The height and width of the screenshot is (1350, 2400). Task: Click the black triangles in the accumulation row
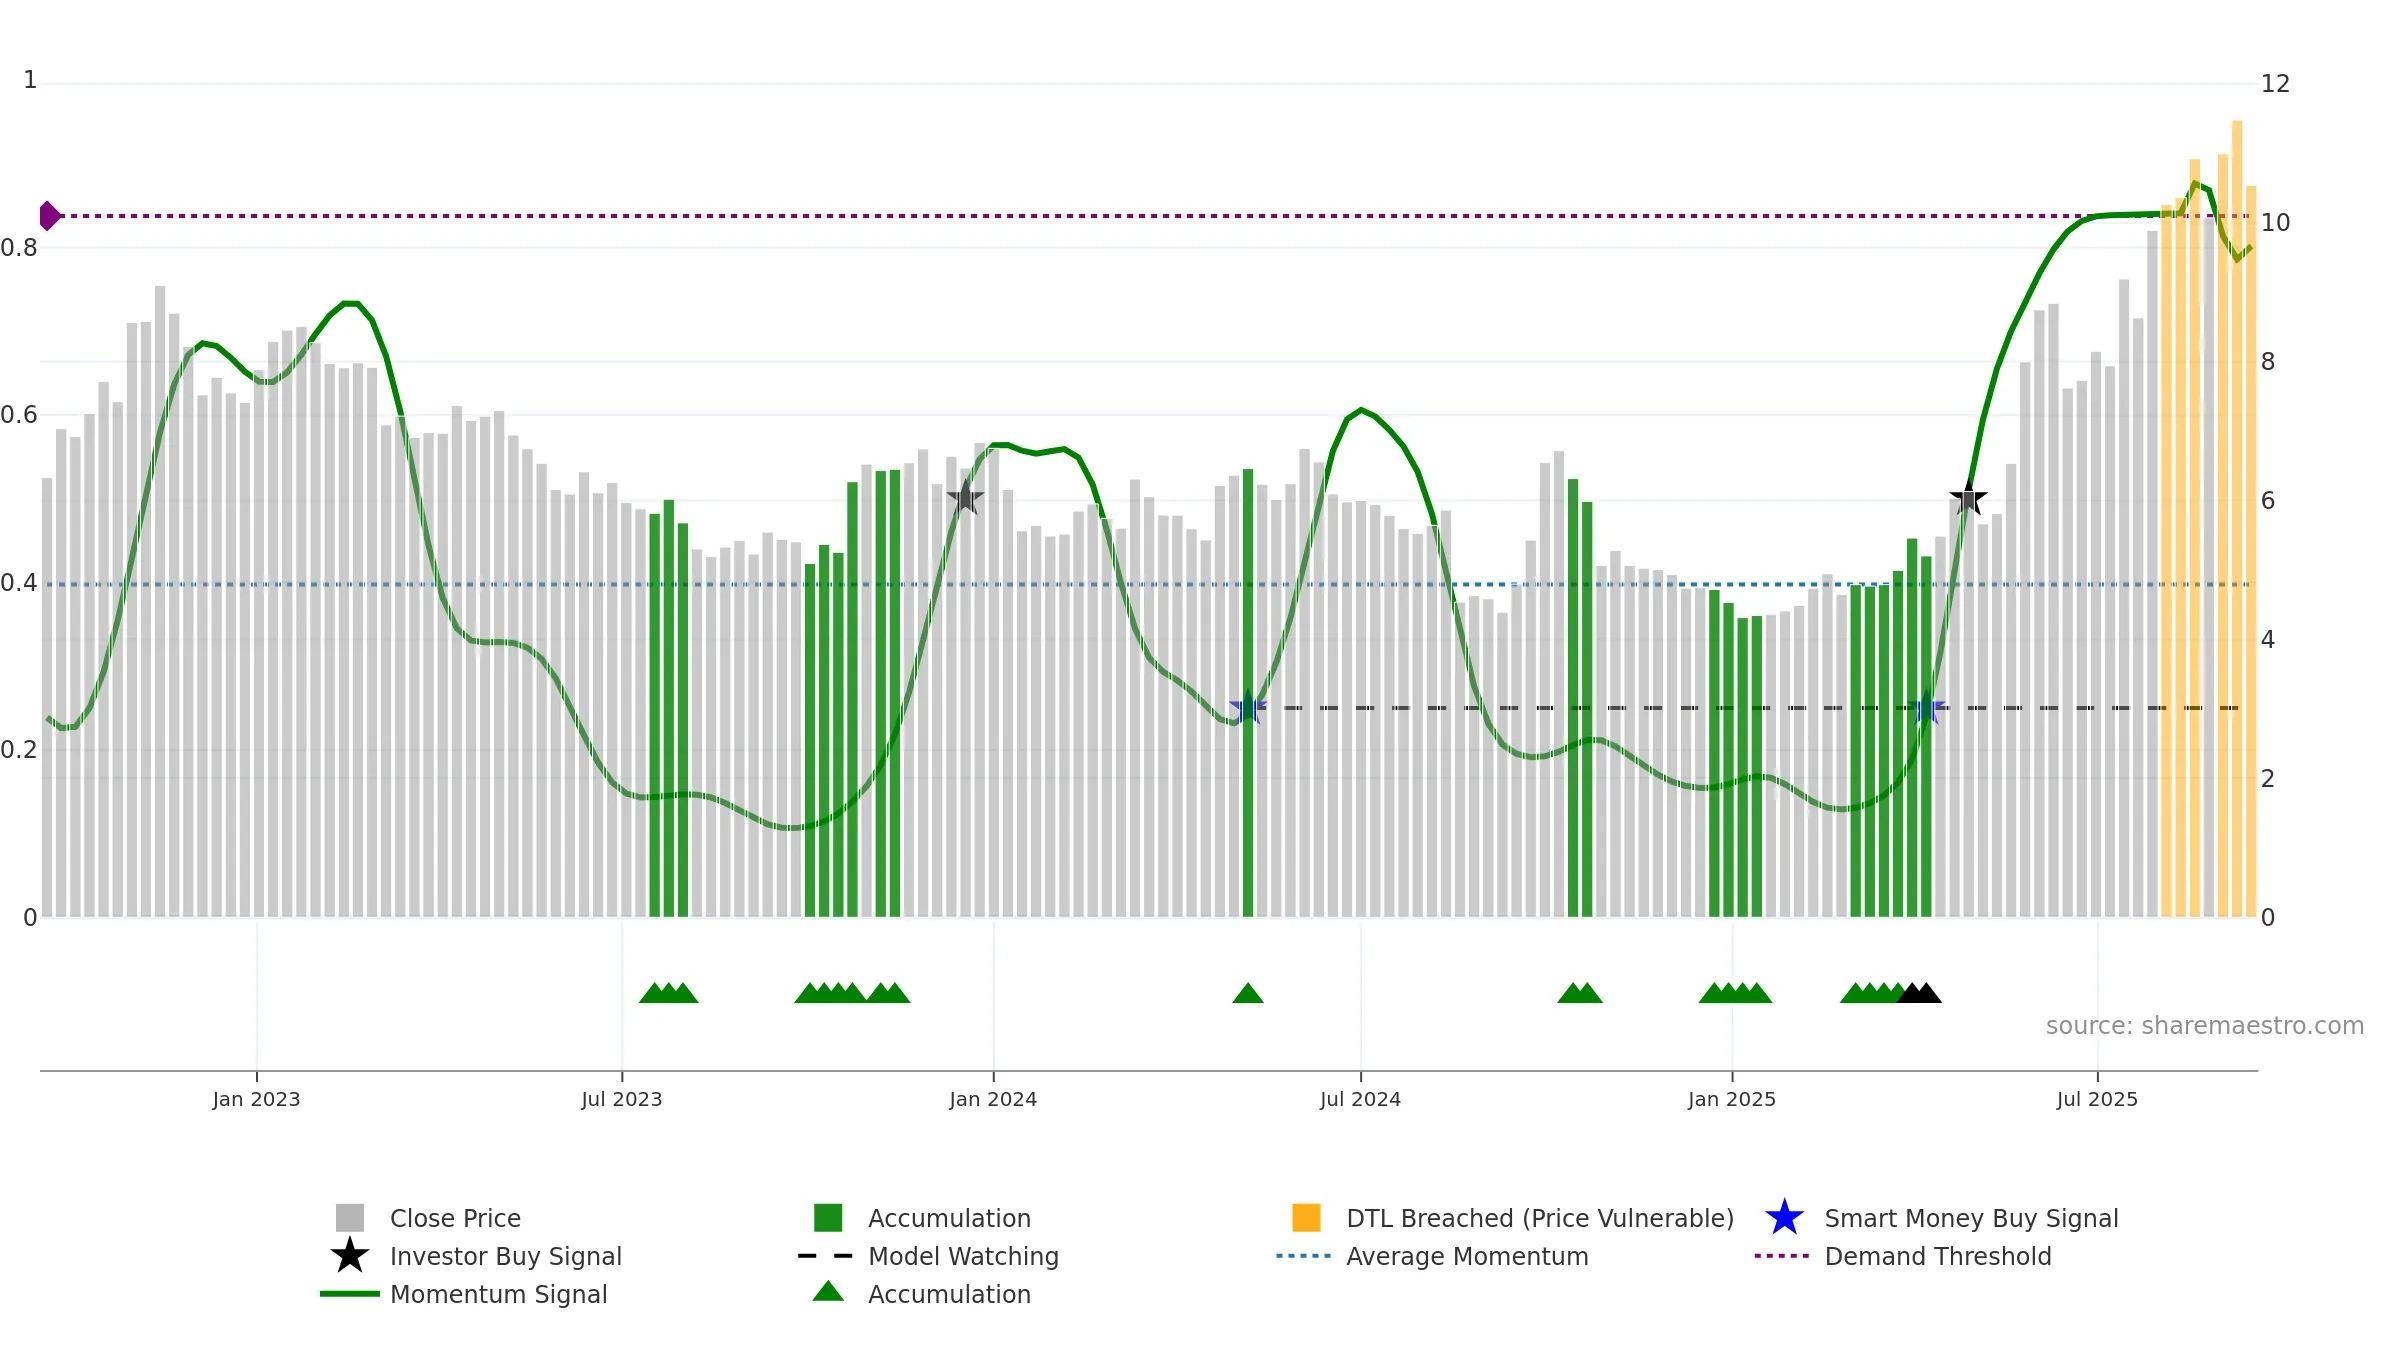pos(1919,993)
